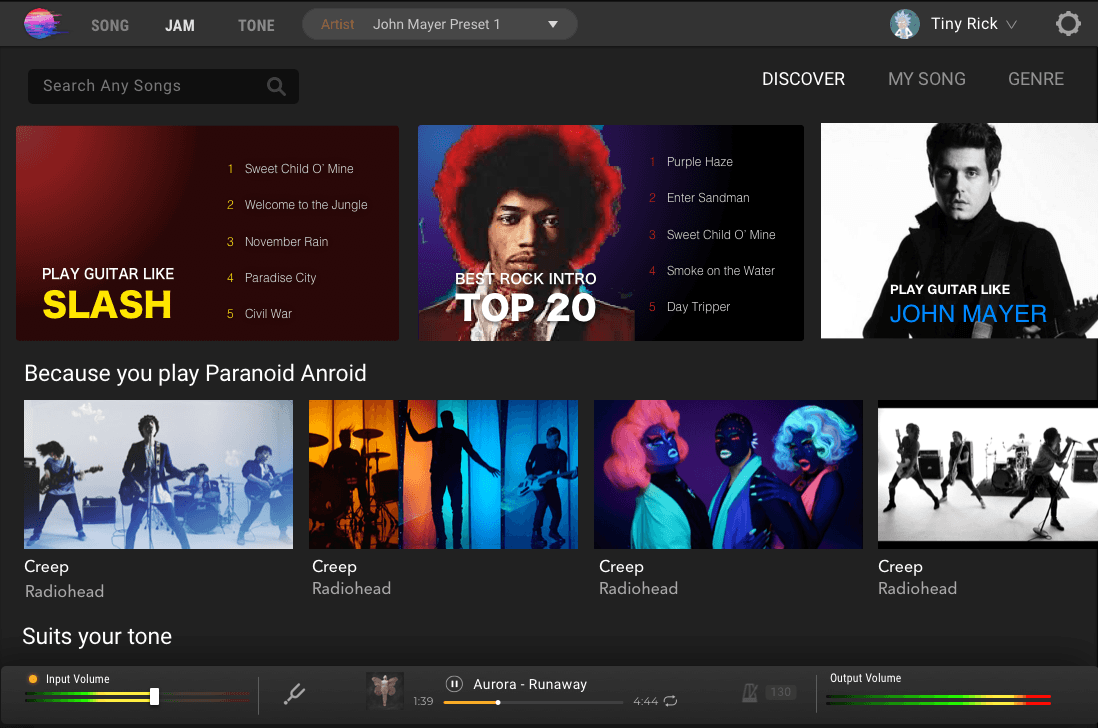Open Best Rock Intro Top 20 banner

pyautogui.click(x=611, y=233)
